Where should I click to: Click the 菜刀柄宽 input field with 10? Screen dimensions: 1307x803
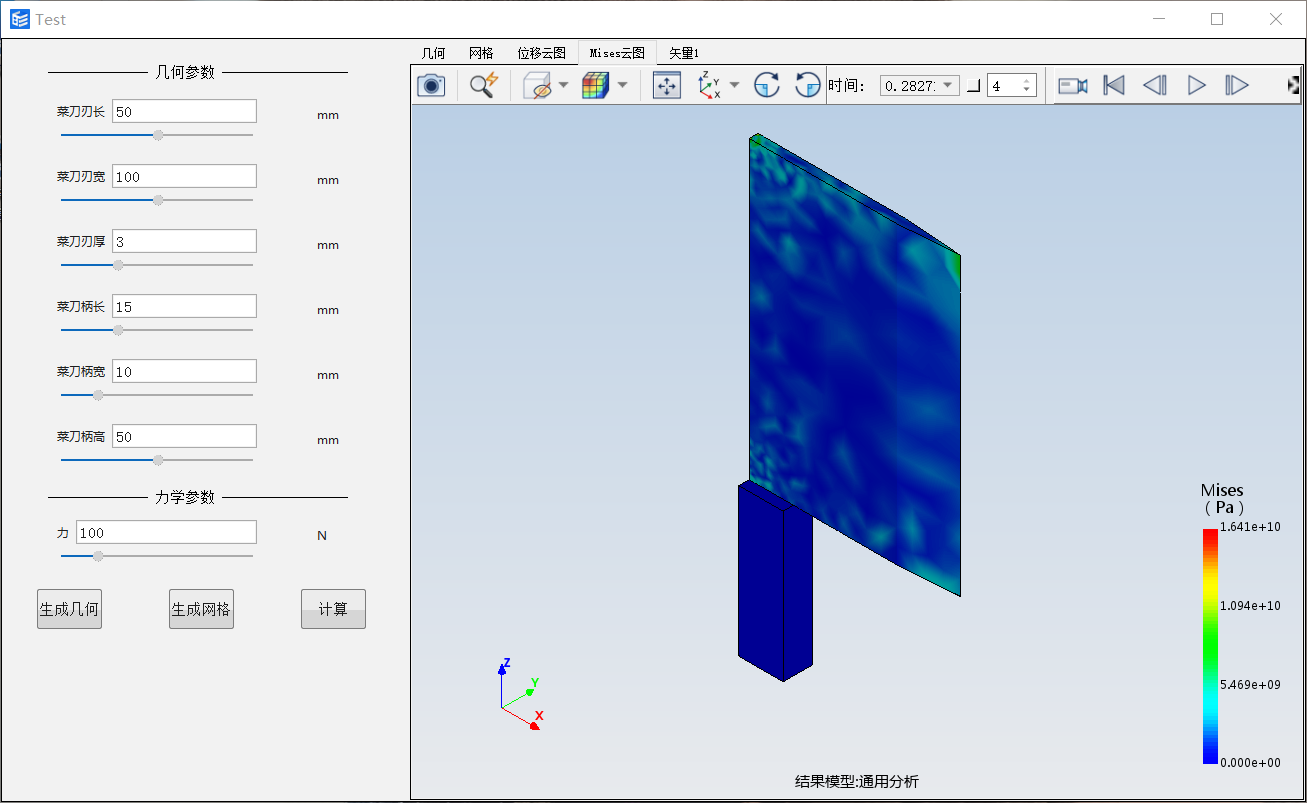184,371
